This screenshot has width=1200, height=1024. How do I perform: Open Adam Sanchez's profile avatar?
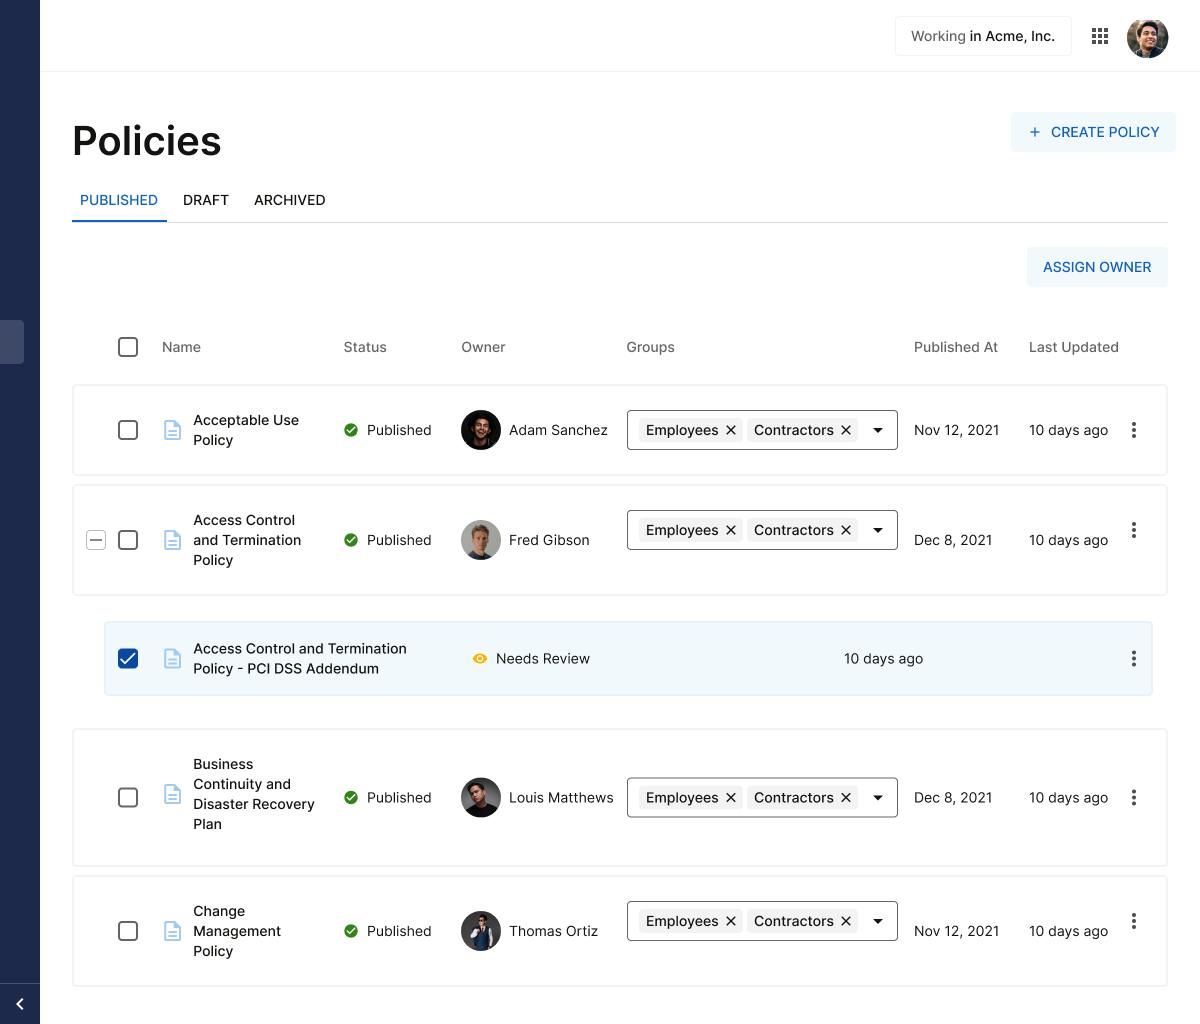click(x=481, y=430)
